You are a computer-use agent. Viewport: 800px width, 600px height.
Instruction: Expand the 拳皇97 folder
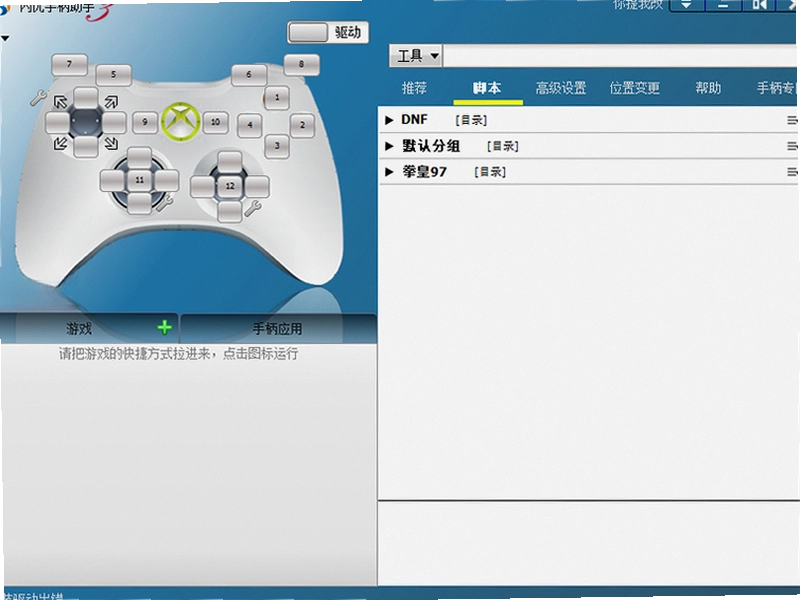[x=389, y=172]
